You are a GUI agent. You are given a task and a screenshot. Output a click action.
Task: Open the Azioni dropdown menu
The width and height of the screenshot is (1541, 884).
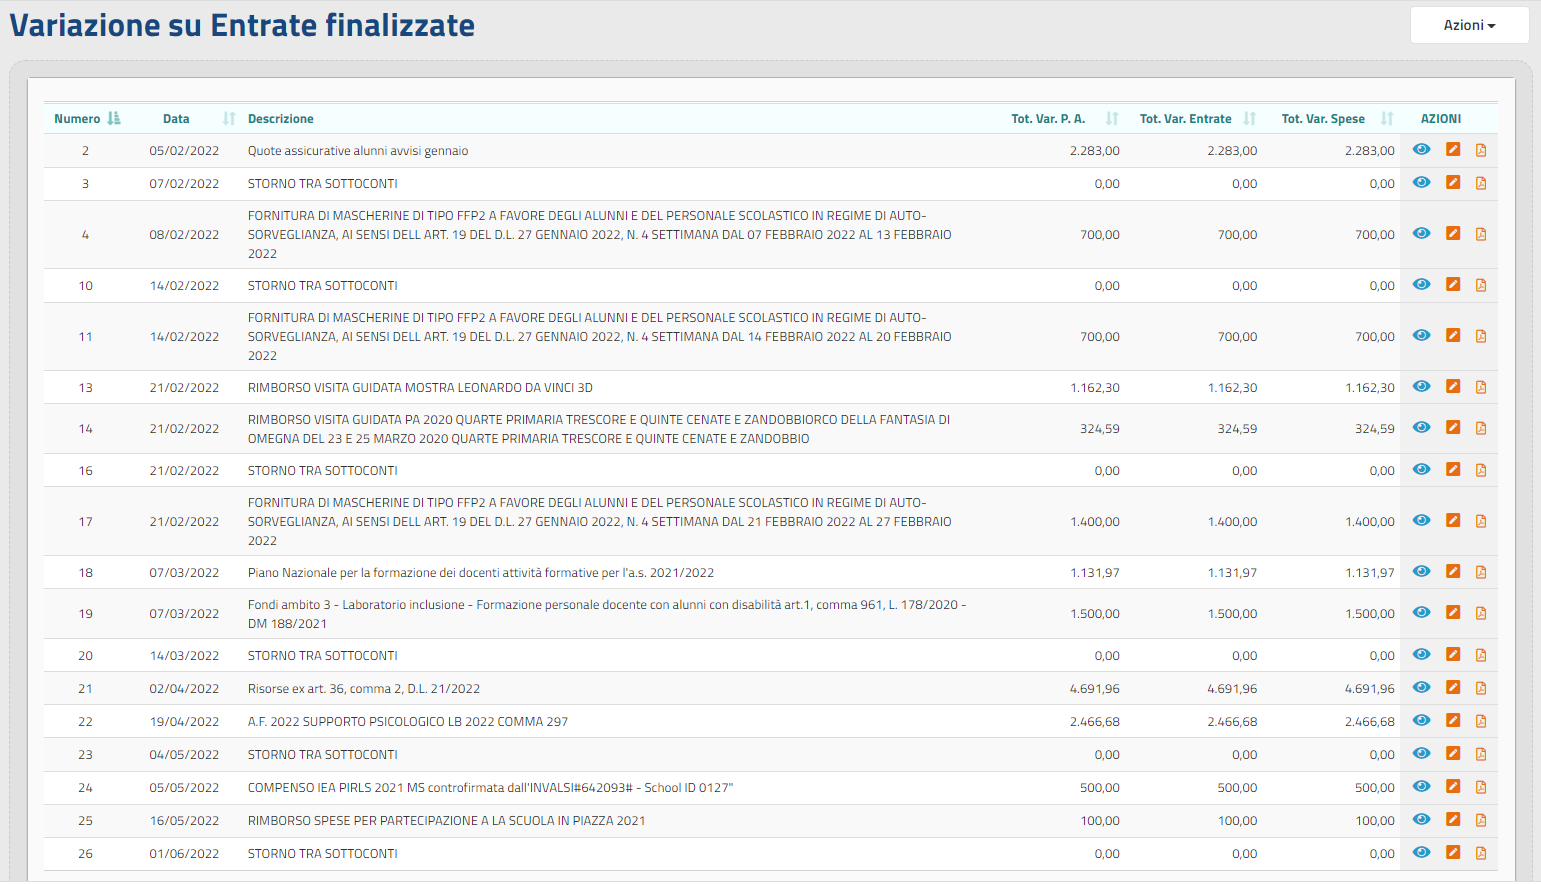pos(1469,25)
